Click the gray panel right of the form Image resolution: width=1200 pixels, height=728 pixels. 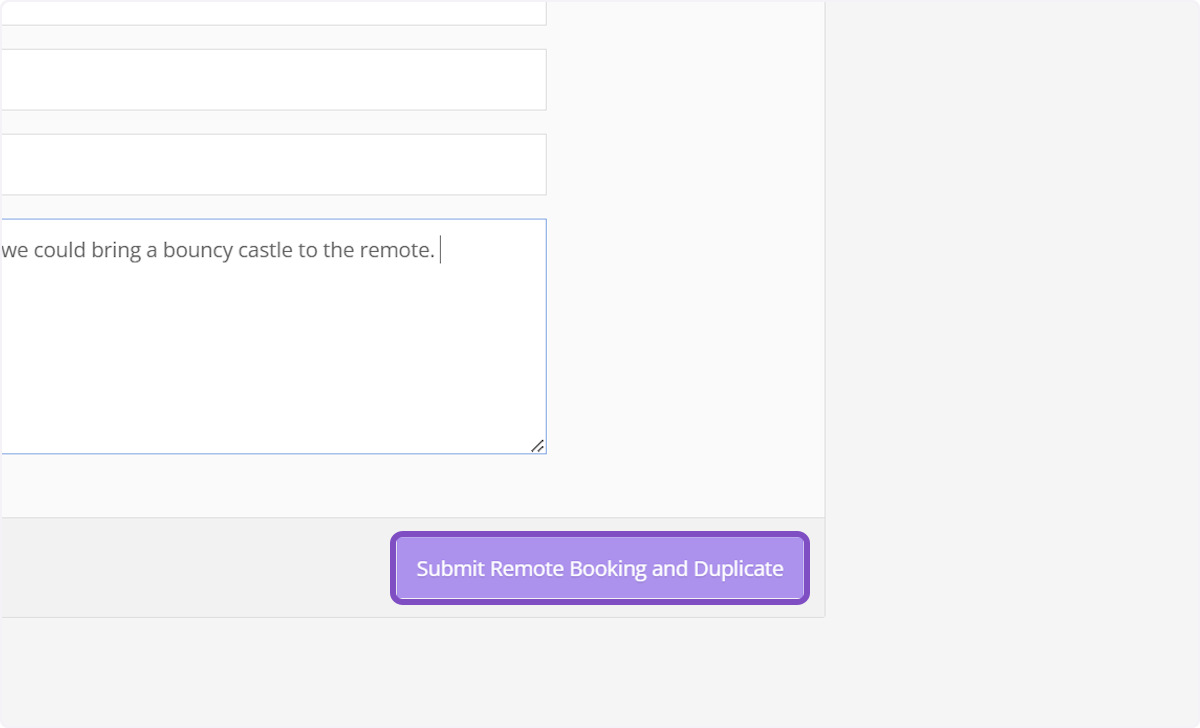coord(1000,300)
